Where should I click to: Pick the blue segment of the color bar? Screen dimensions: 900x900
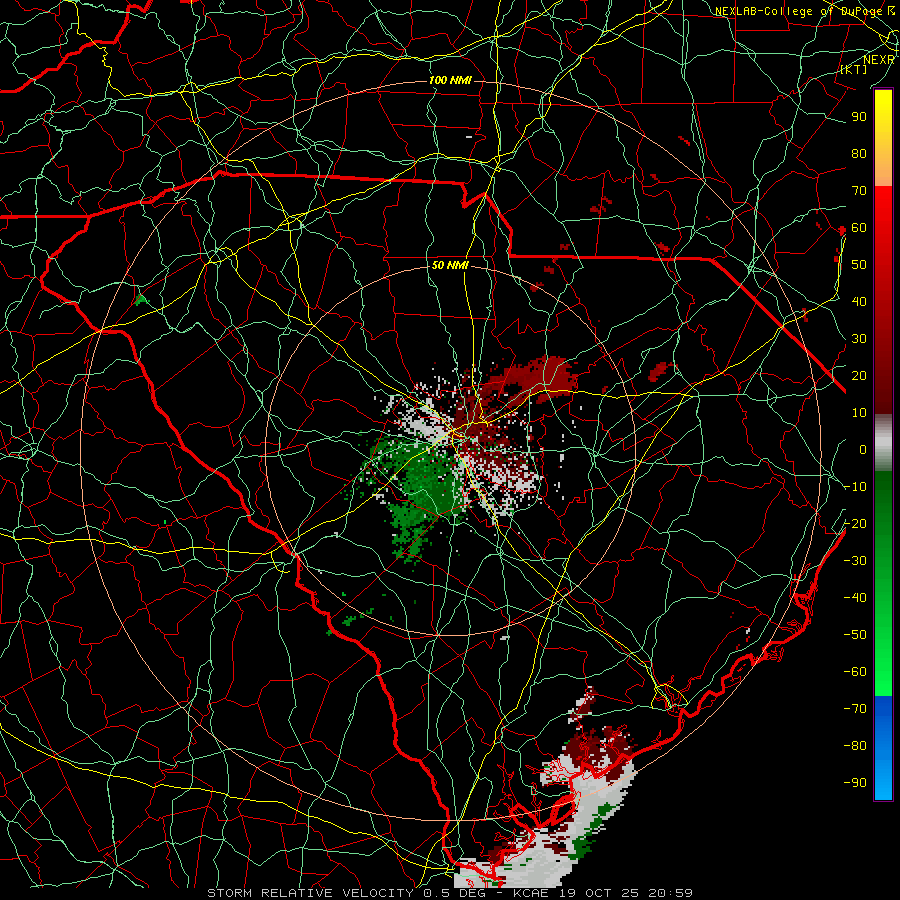pyautogui.click(x=883, y=747)
